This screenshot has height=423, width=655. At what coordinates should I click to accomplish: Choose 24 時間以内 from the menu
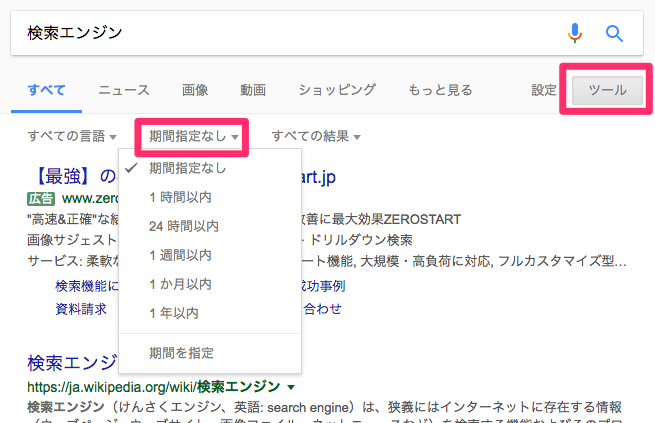click(x=210, y=226)
